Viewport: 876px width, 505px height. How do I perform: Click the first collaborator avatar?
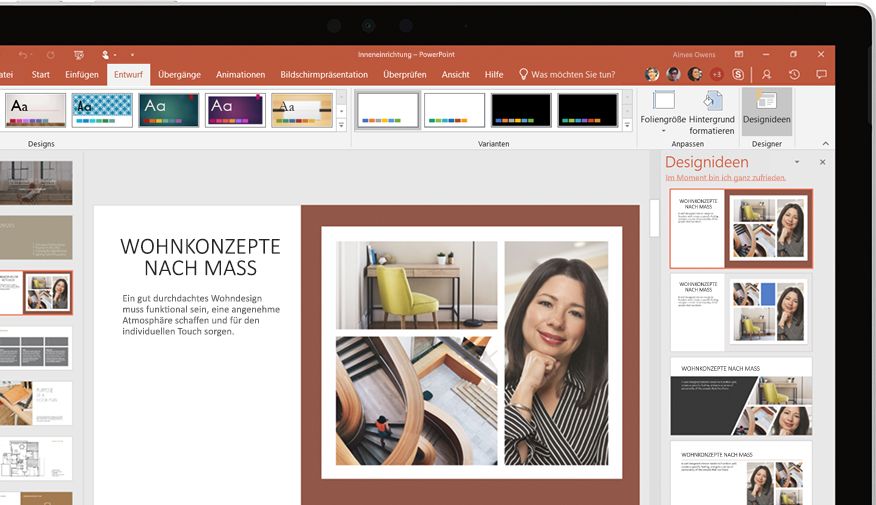[x=652, y=74]
